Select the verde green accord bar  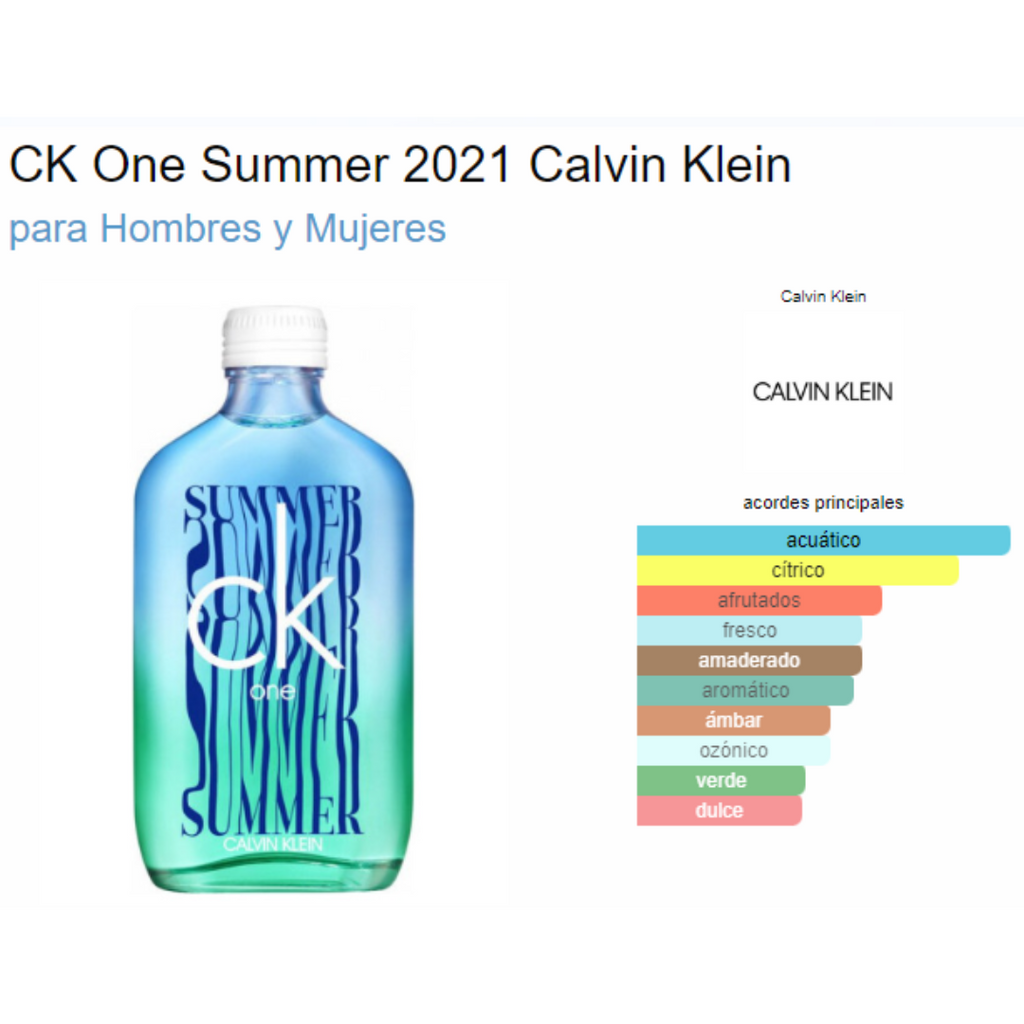(x=720, y=780)
